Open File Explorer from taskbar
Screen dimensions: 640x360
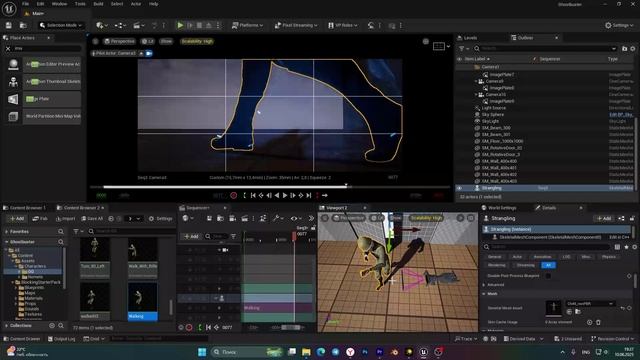point(306,352)
